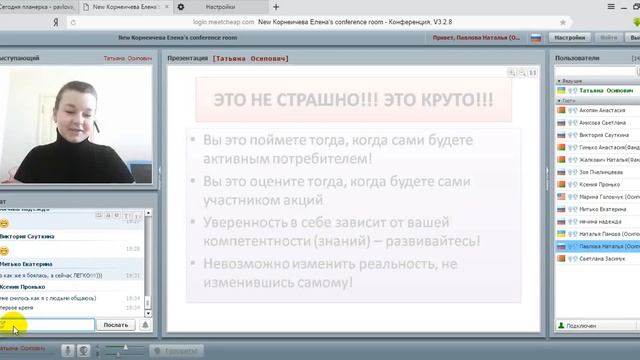
Task: Toggle the microphone icon in bottom bar
Action: [x=68, y=351]
